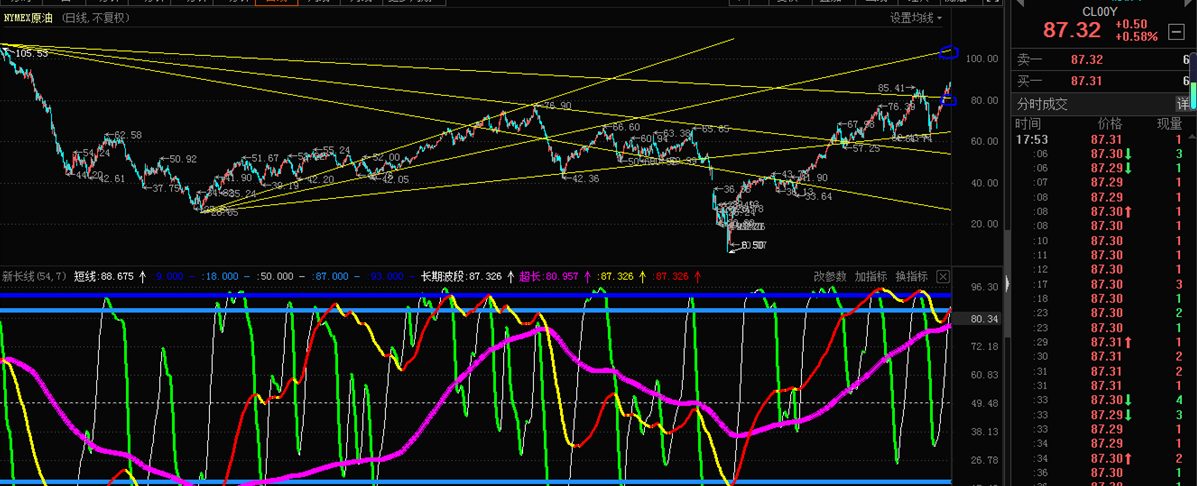
Task: Click the 现量 column header
Action: click(1170, 124)
